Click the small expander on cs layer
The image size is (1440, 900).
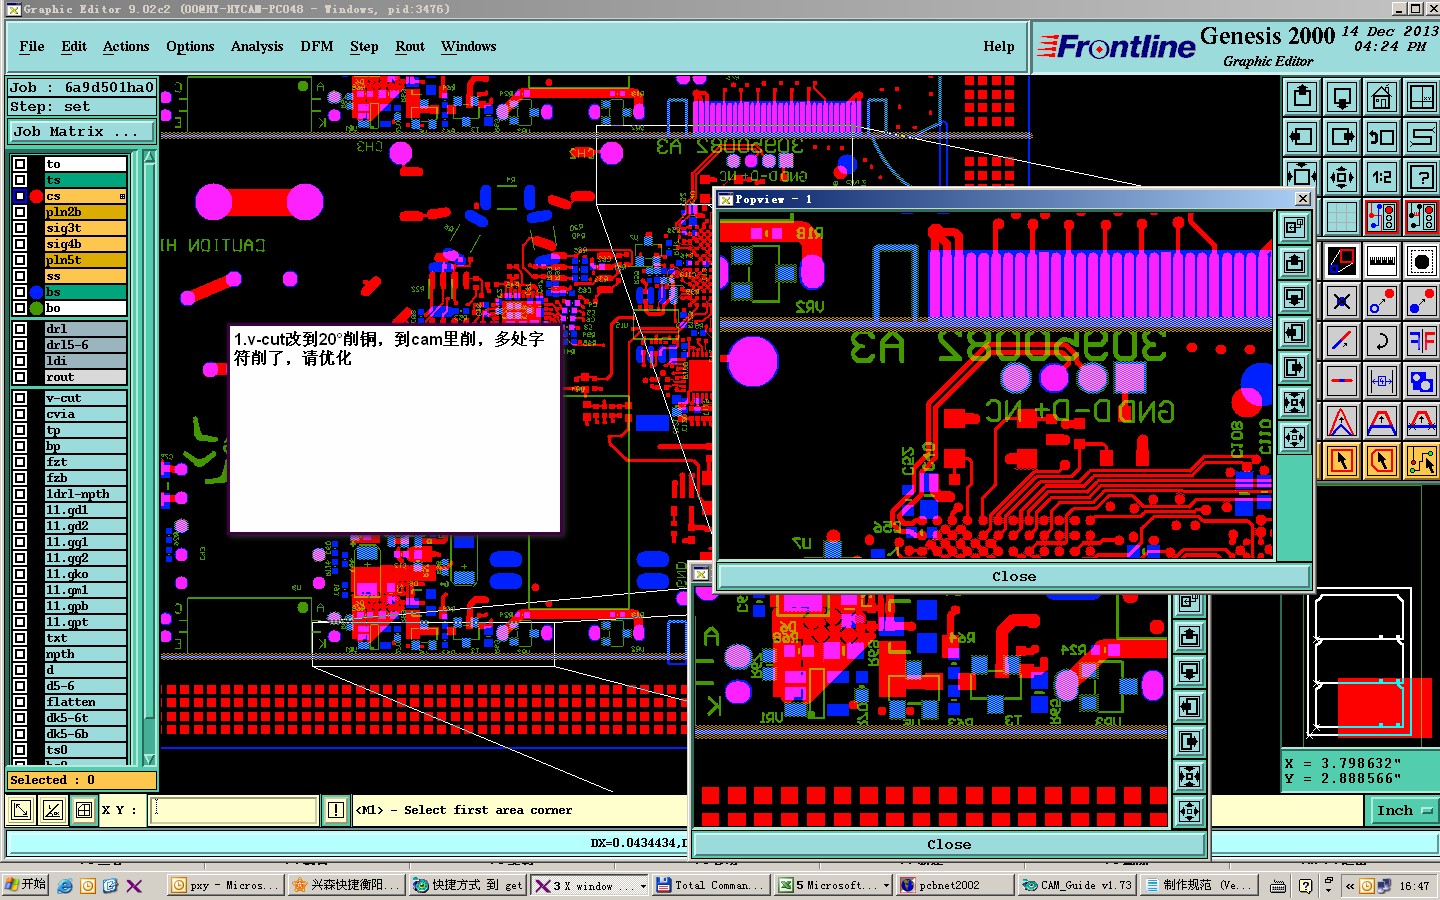coord(122,196)
